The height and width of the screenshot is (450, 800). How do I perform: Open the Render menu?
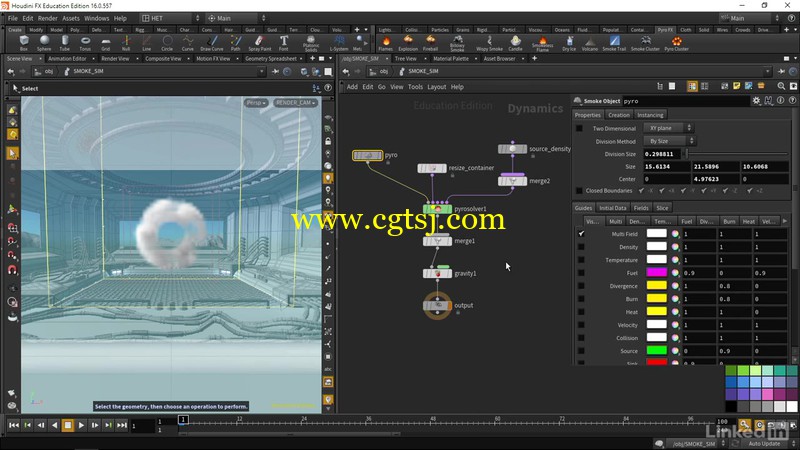click(x=47, y=18)
